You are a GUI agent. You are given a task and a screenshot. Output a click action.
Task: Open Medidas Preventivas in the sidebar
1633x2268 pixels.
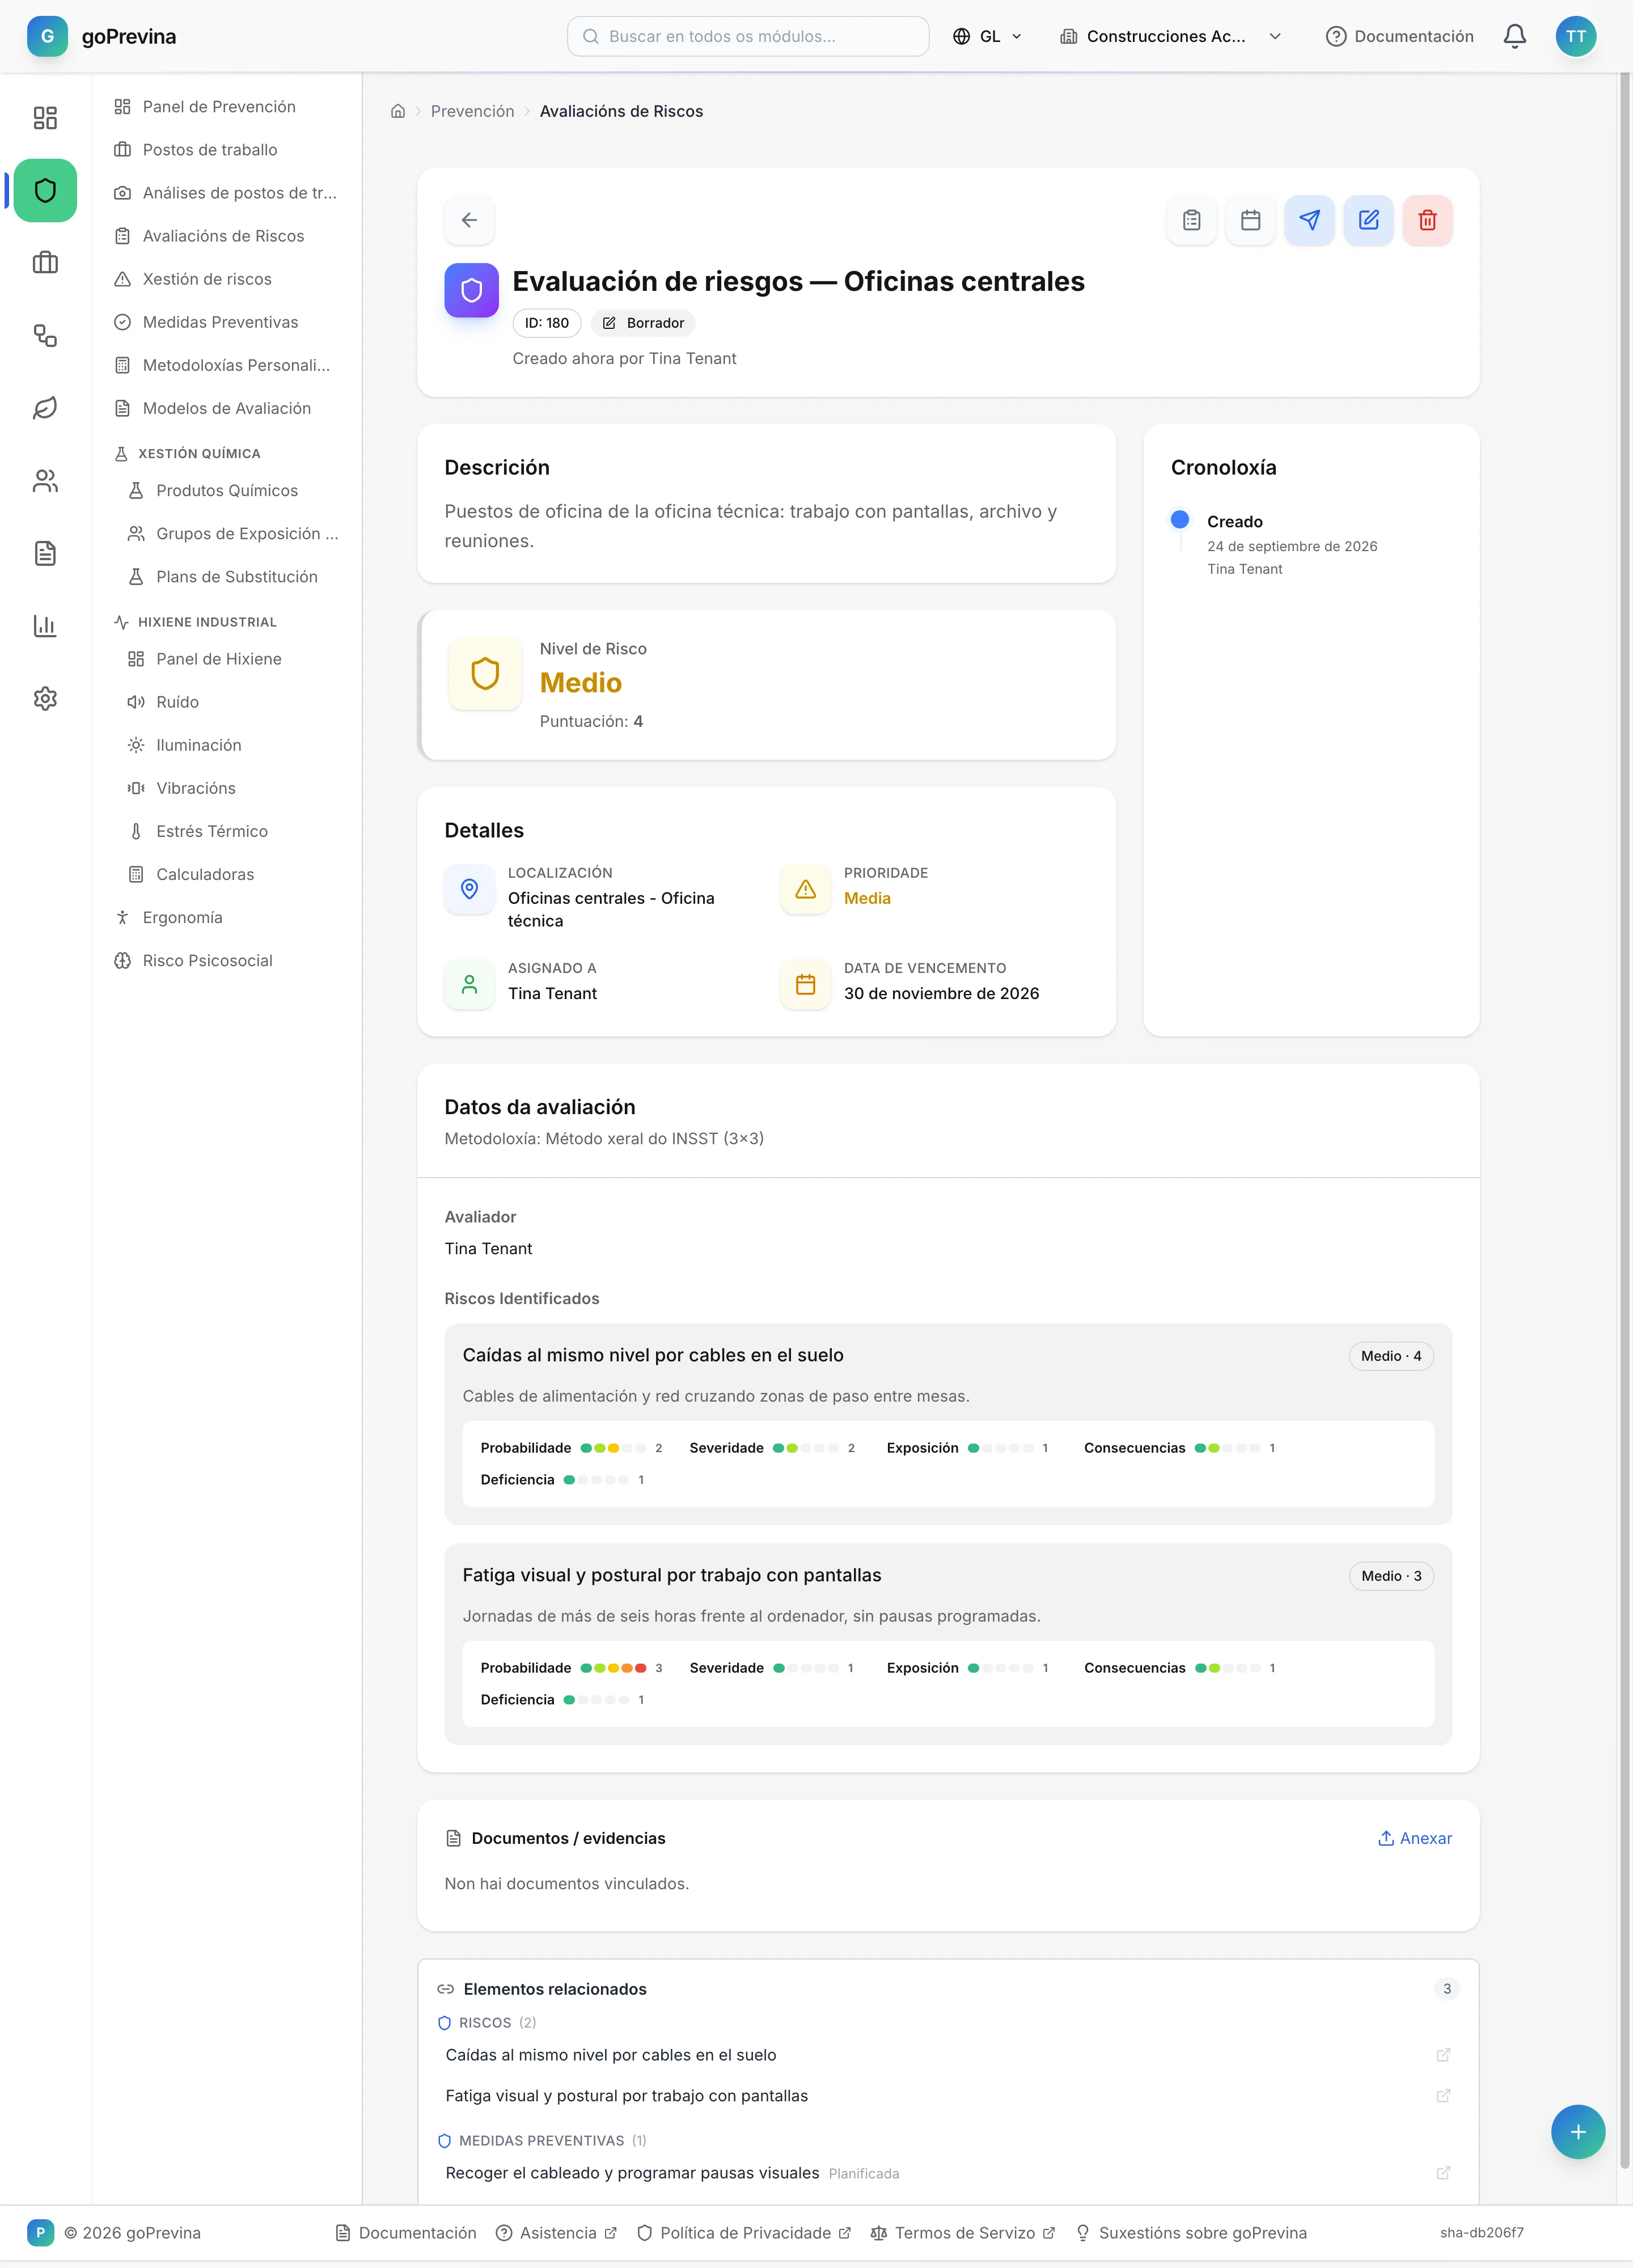226,322
